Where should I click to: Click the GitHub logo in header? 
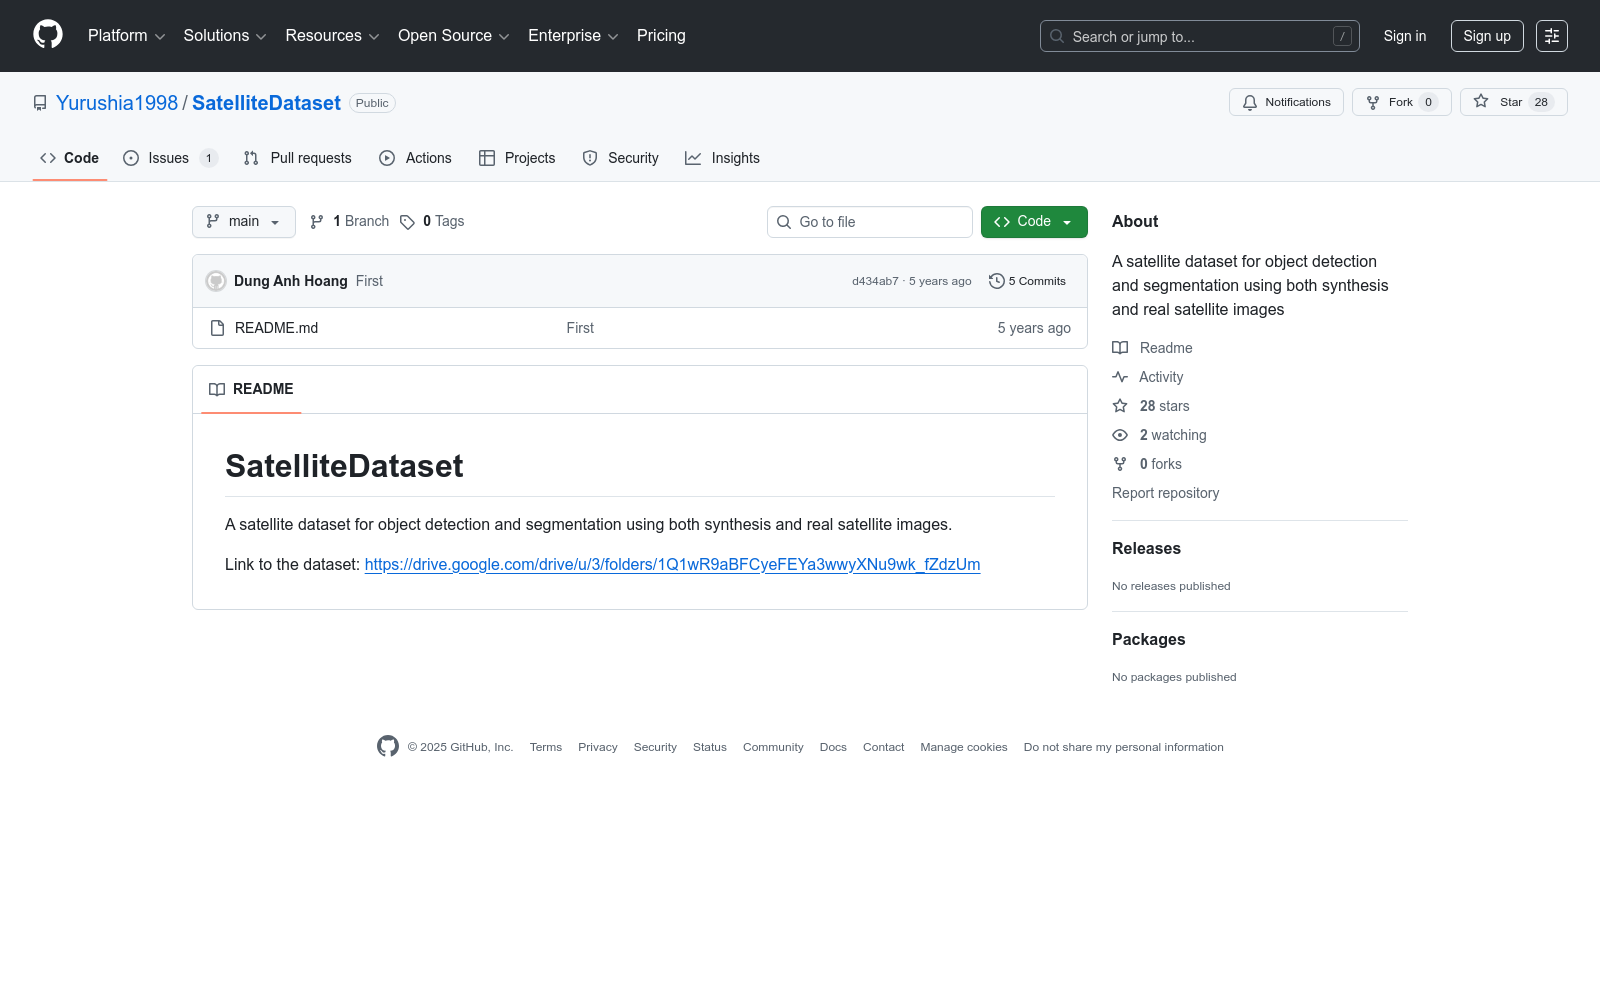48,35
